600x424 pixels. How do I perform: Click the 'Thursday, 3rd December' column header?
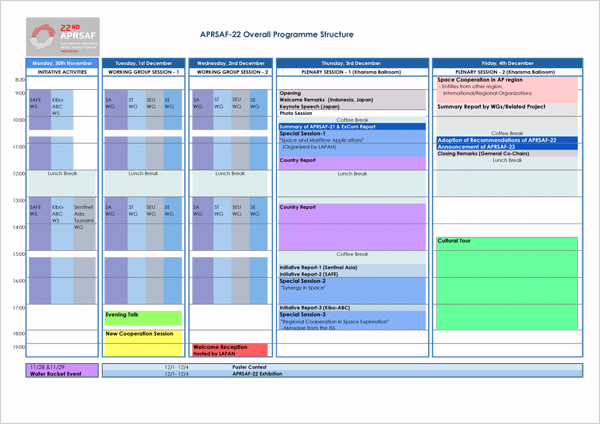pyautogui.click(x=351, y=63)
